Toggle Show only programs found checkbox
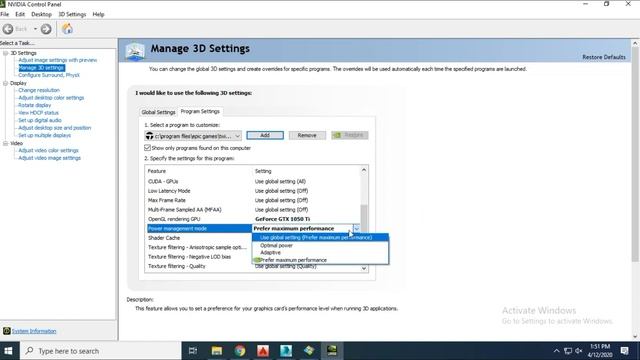The width and height of the screenshot is (640, 360). click(147, 148)
